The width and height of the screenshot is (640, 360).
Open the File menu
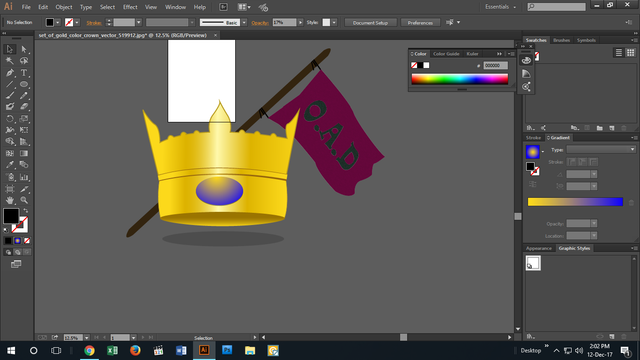(x=26, y=7)
